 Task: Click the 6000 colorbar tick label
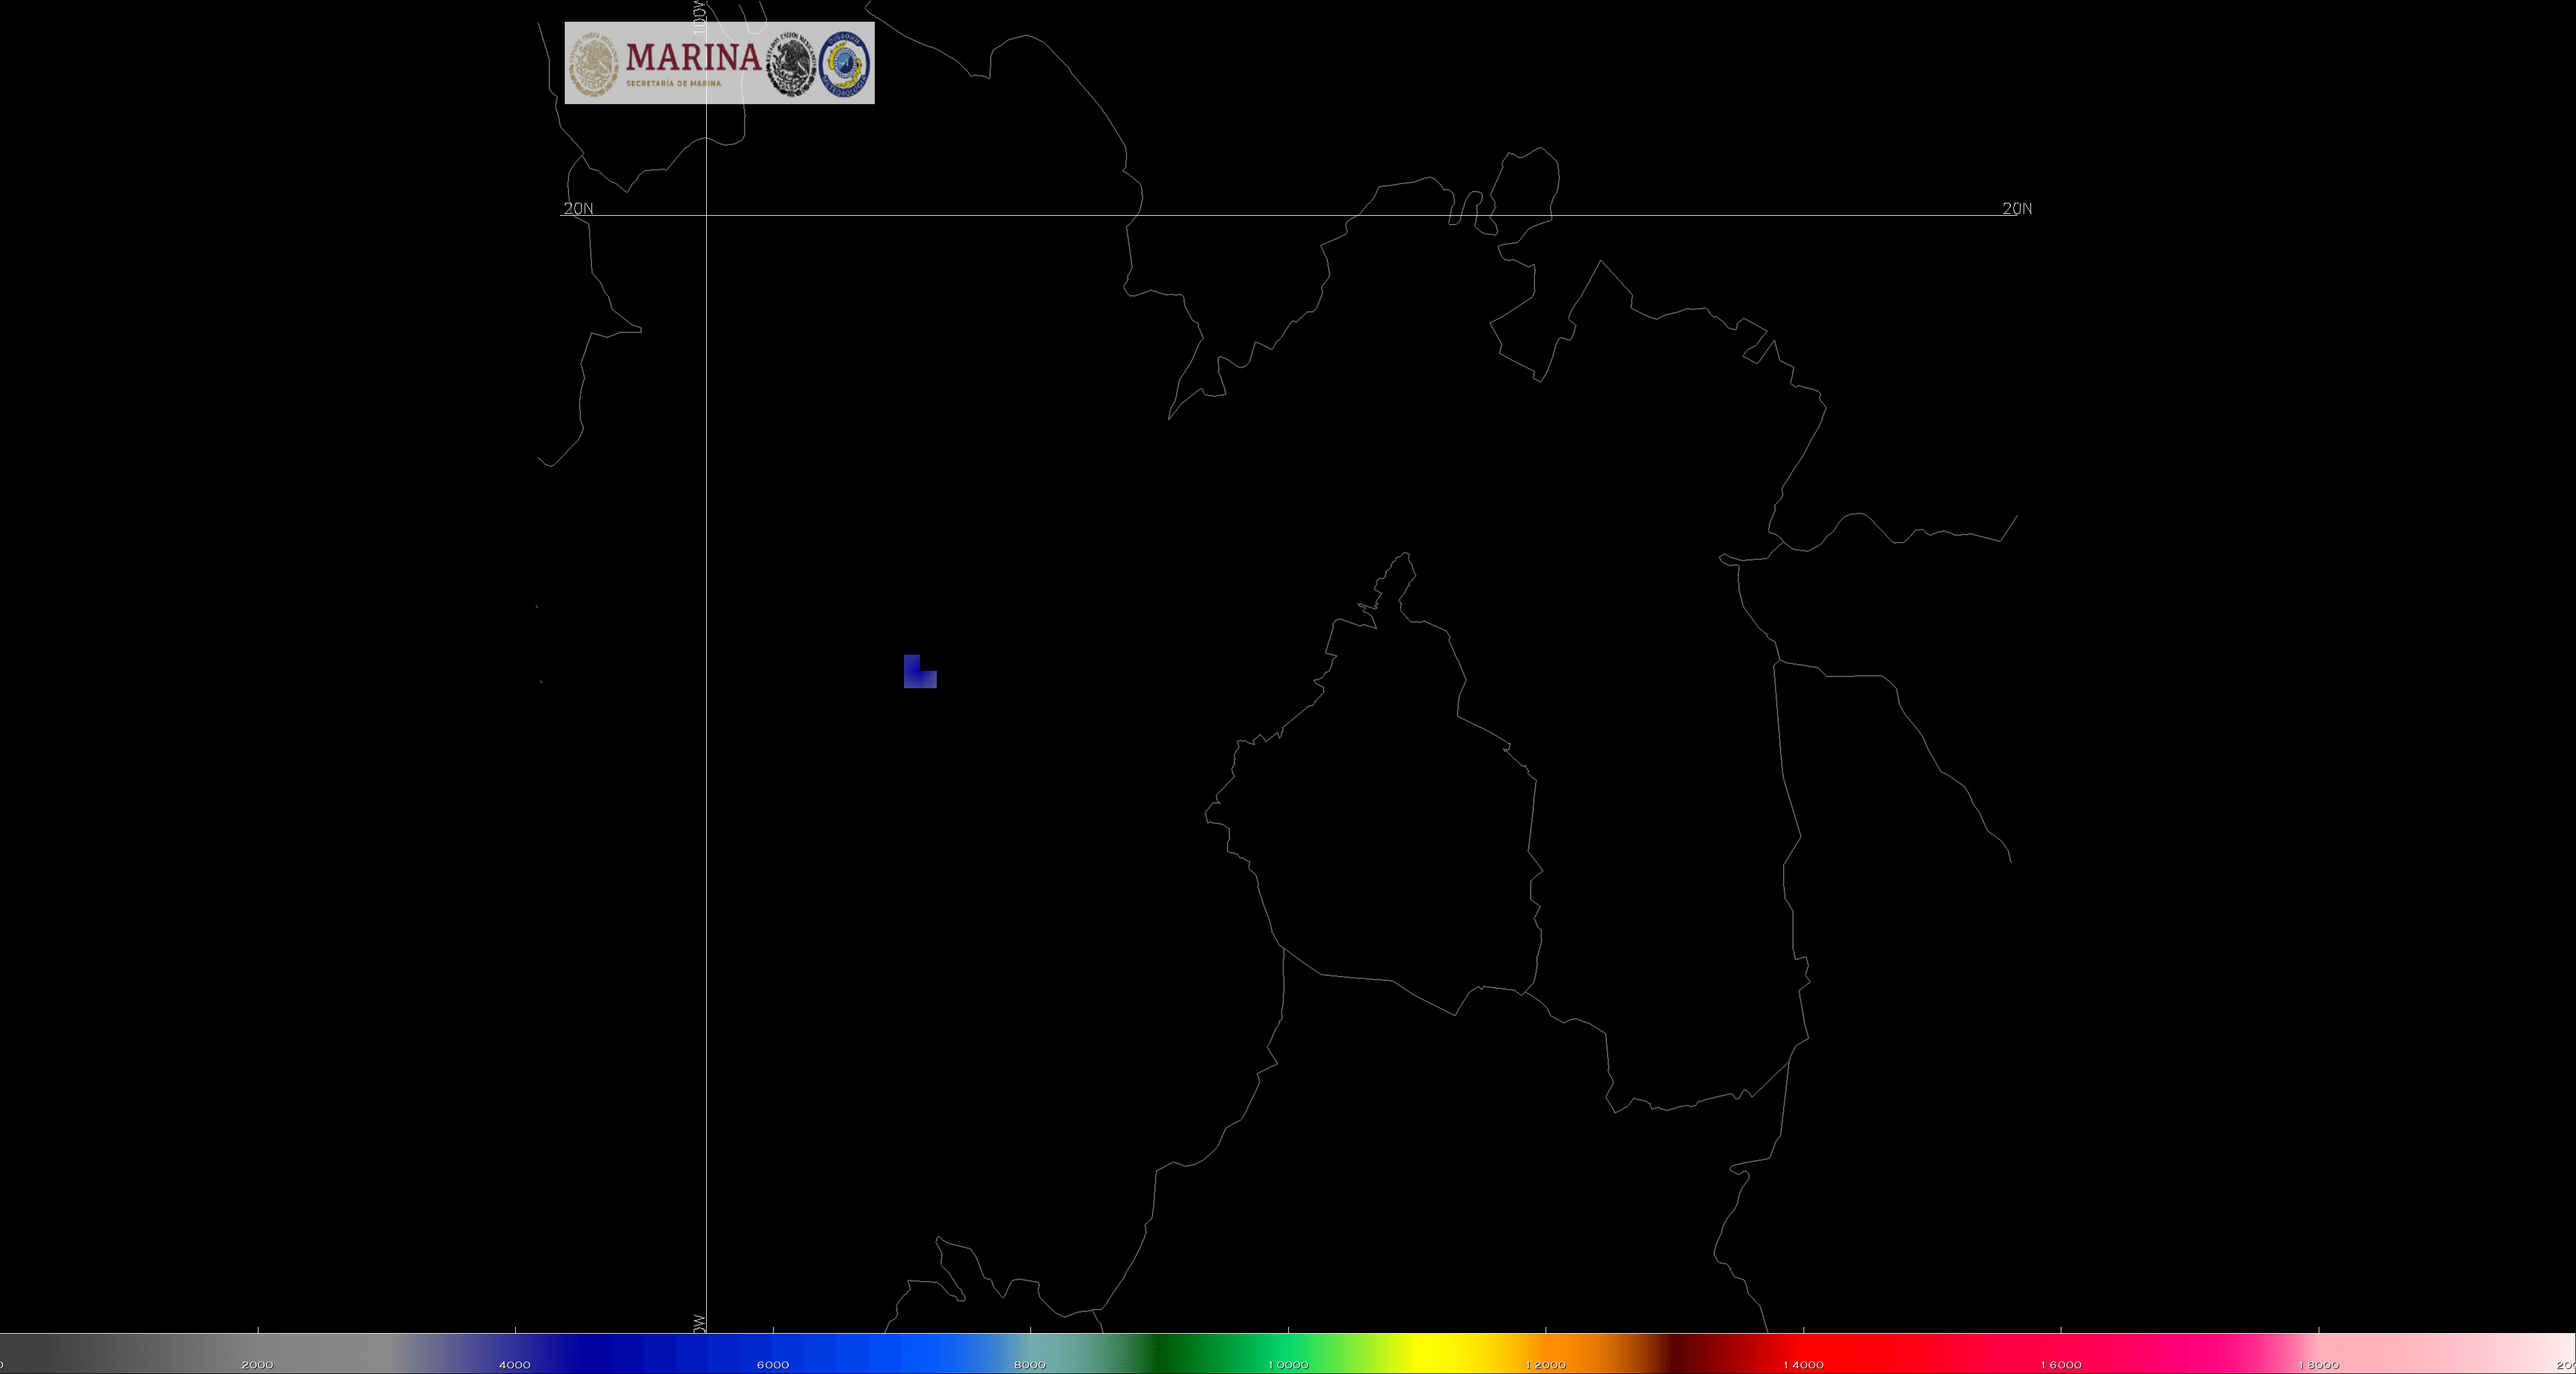tap(772, 1364)
